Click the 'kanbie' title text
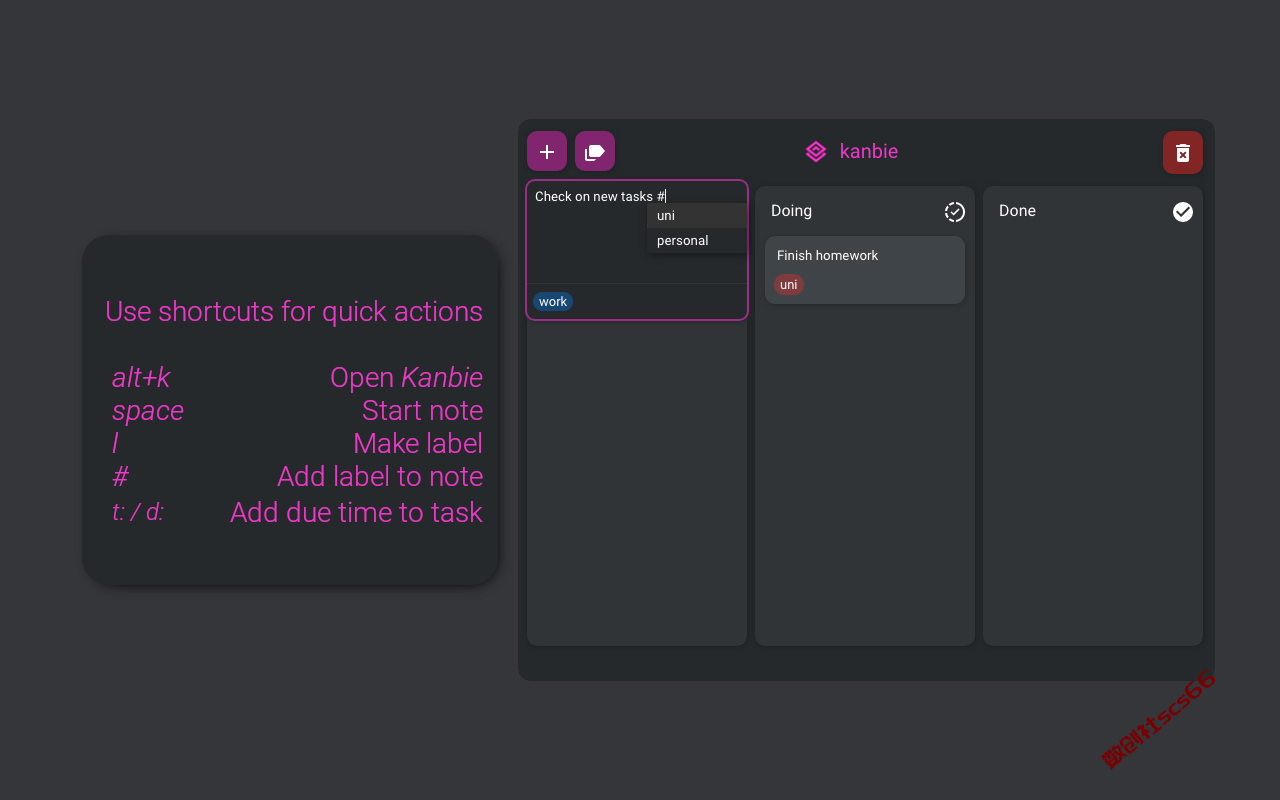Screen dimensions: 1280x800 (x=869, y=152)
